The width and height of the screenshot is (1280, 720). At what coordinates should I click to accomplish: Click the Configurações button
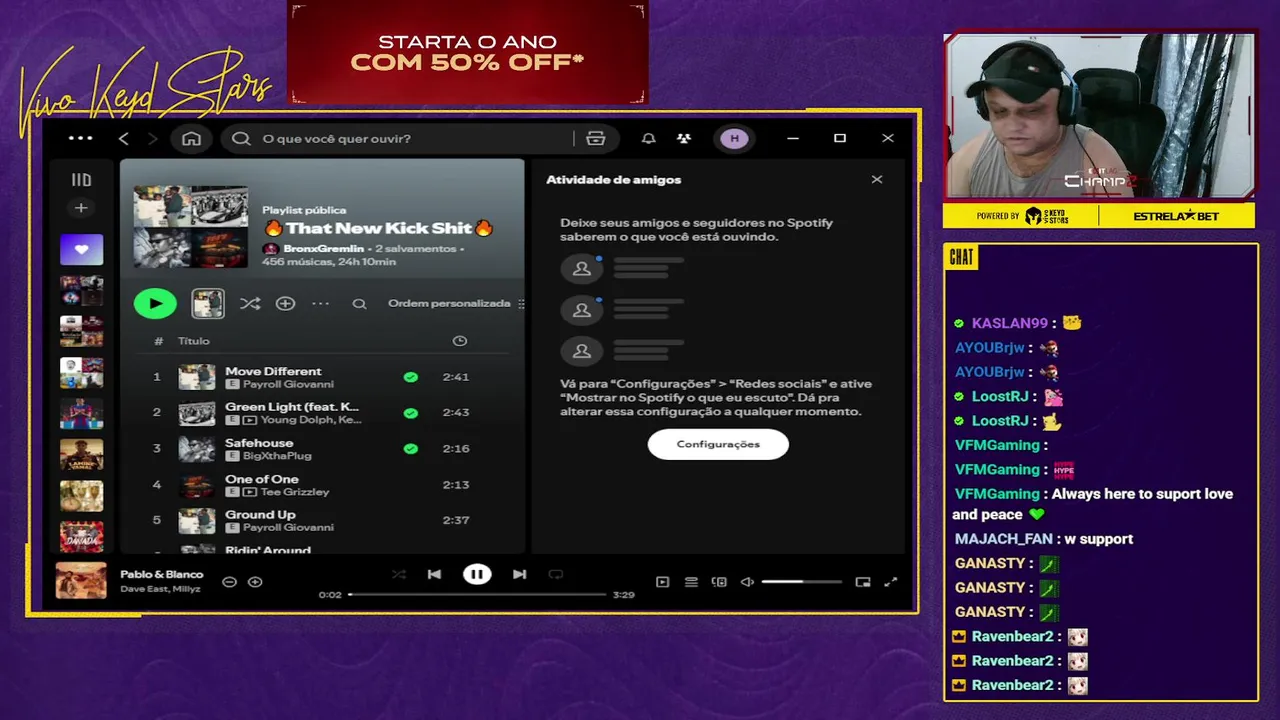click(718, 444)
